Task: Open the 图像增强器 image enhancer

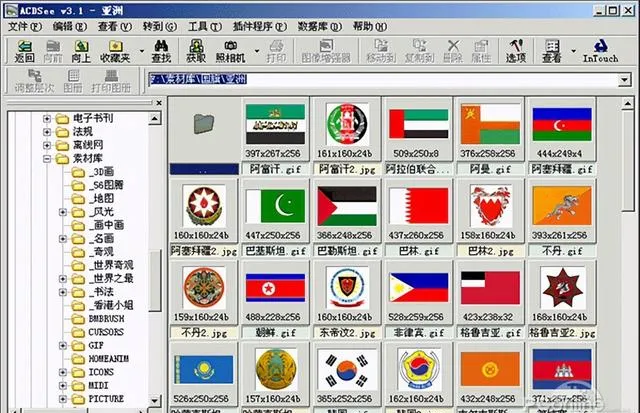Action: tap(326, 51)
